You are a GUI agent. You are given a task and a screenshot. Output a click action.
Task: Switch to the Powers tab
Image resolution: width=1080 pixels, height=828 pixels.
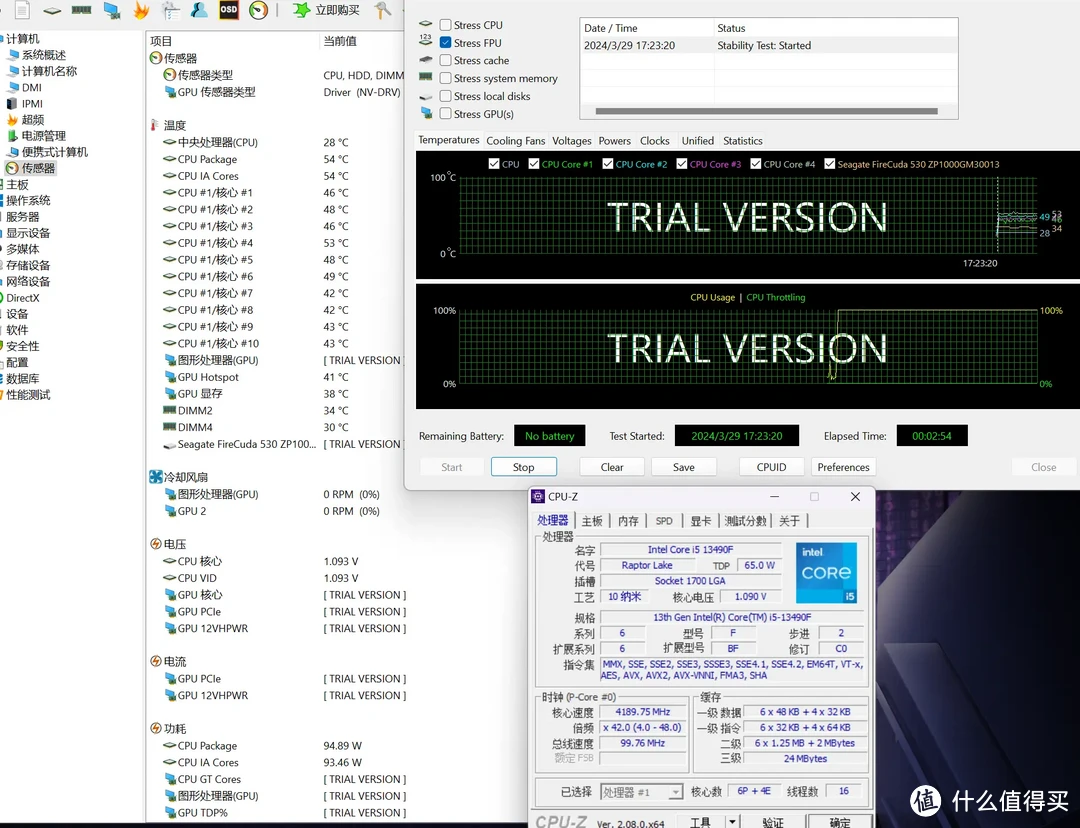(614, 141)
